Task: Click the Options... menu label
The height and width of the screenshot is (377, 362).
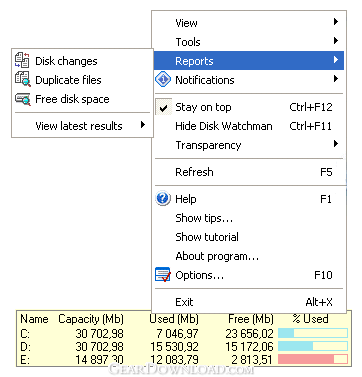Action: pyautogui.click(x=199, y=275)
